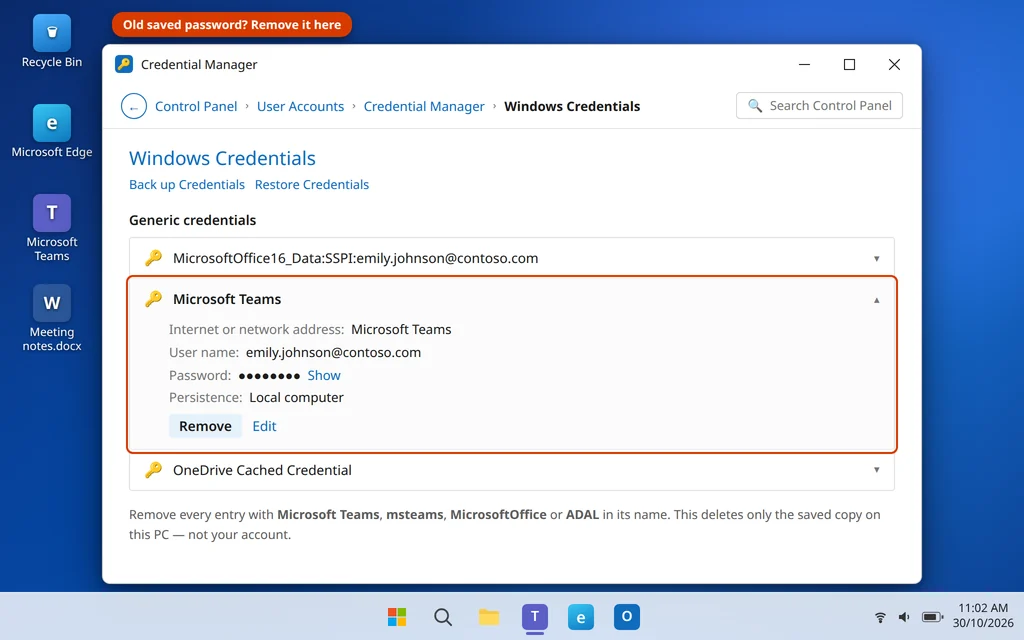Open taskbar Search
Viewport: 1024px width, 640px height.
(x=443, y=616)
